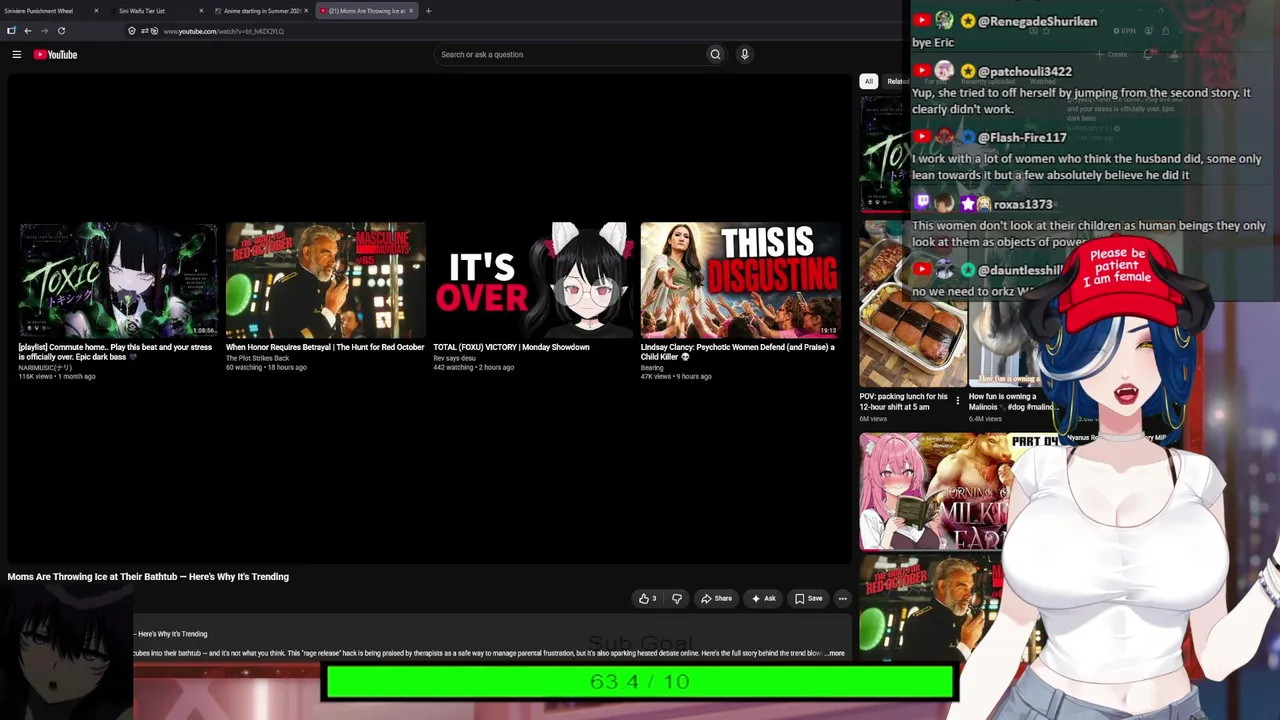
Task: Click chat username @RenegadeShuriken
Action: [x=1037, y=21]
